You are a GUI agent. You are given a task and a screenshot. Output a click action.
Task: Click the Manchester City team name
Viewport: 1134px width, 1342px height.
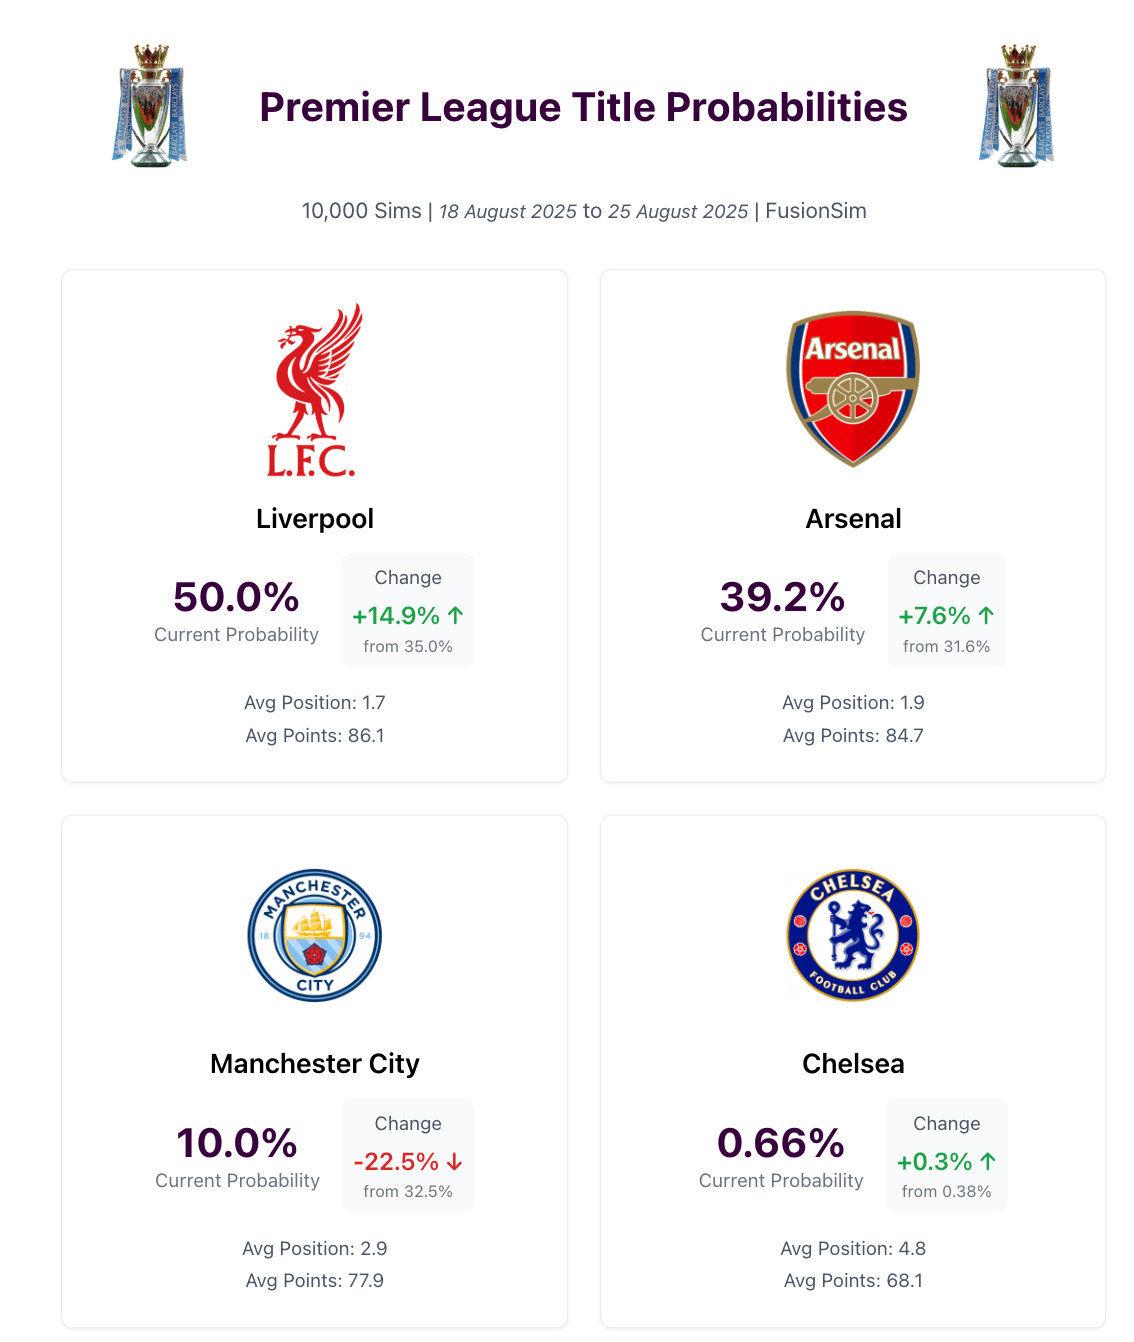coord(314,1064)
